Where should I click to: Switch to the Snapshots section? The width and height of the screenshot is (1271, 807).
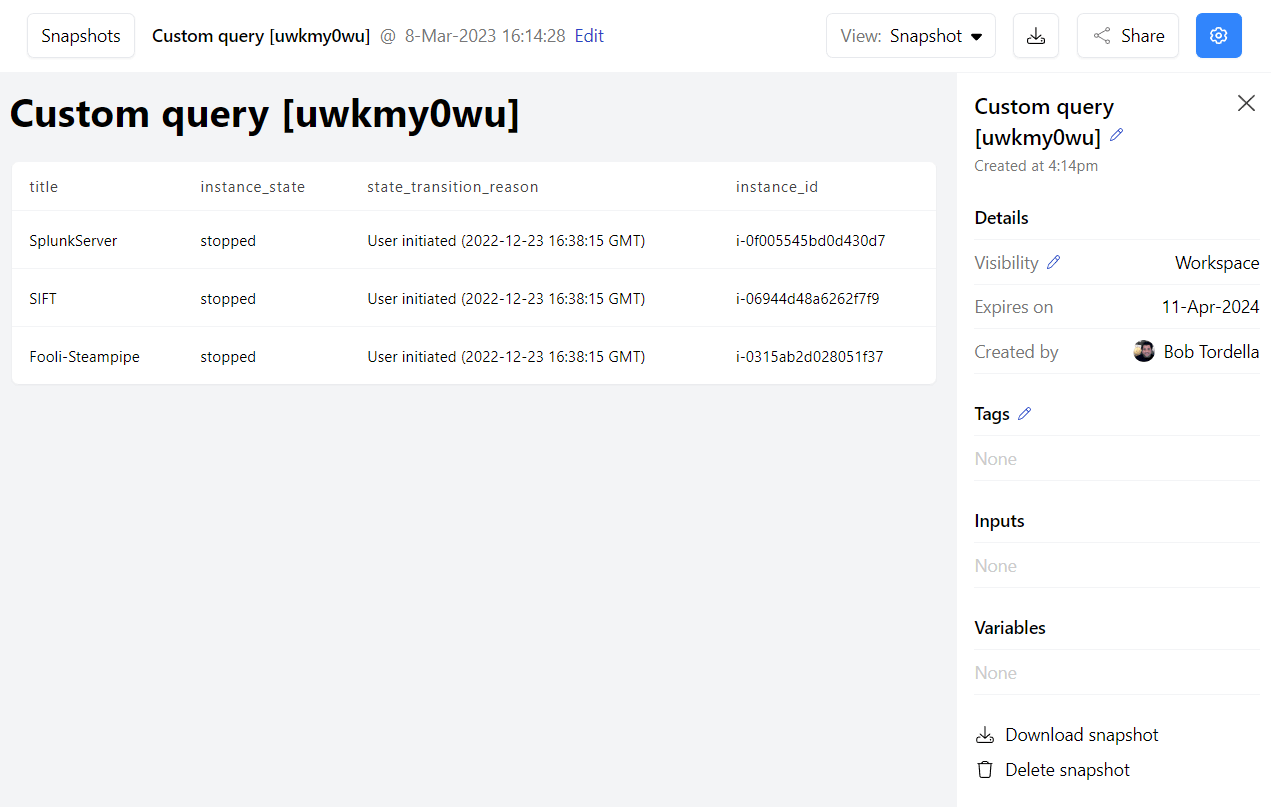click(x=80, y=35)
